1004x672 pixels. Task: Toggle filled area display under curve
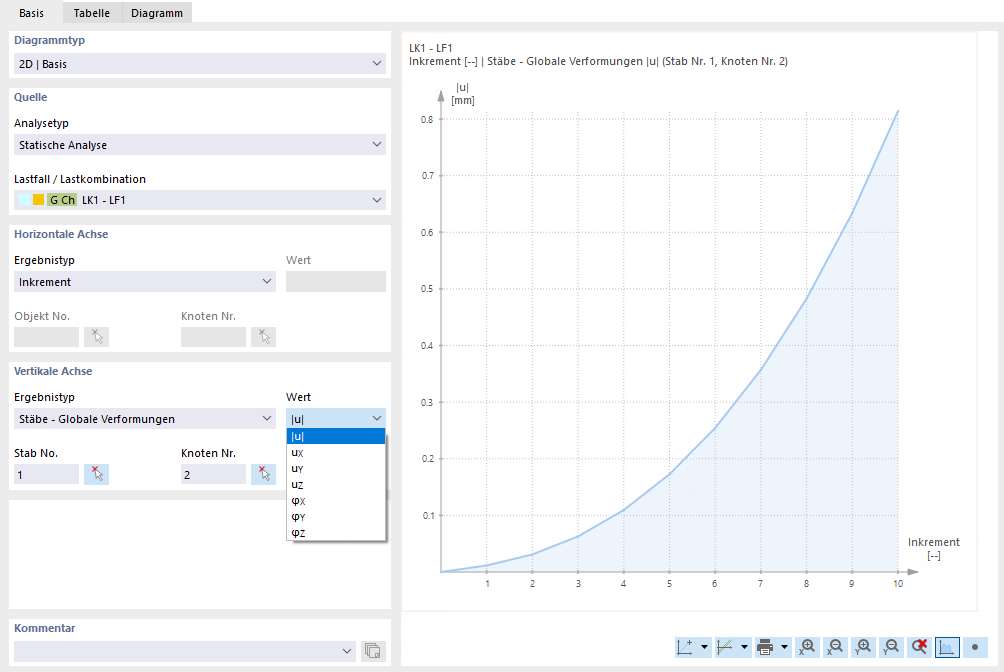point(947,647)
